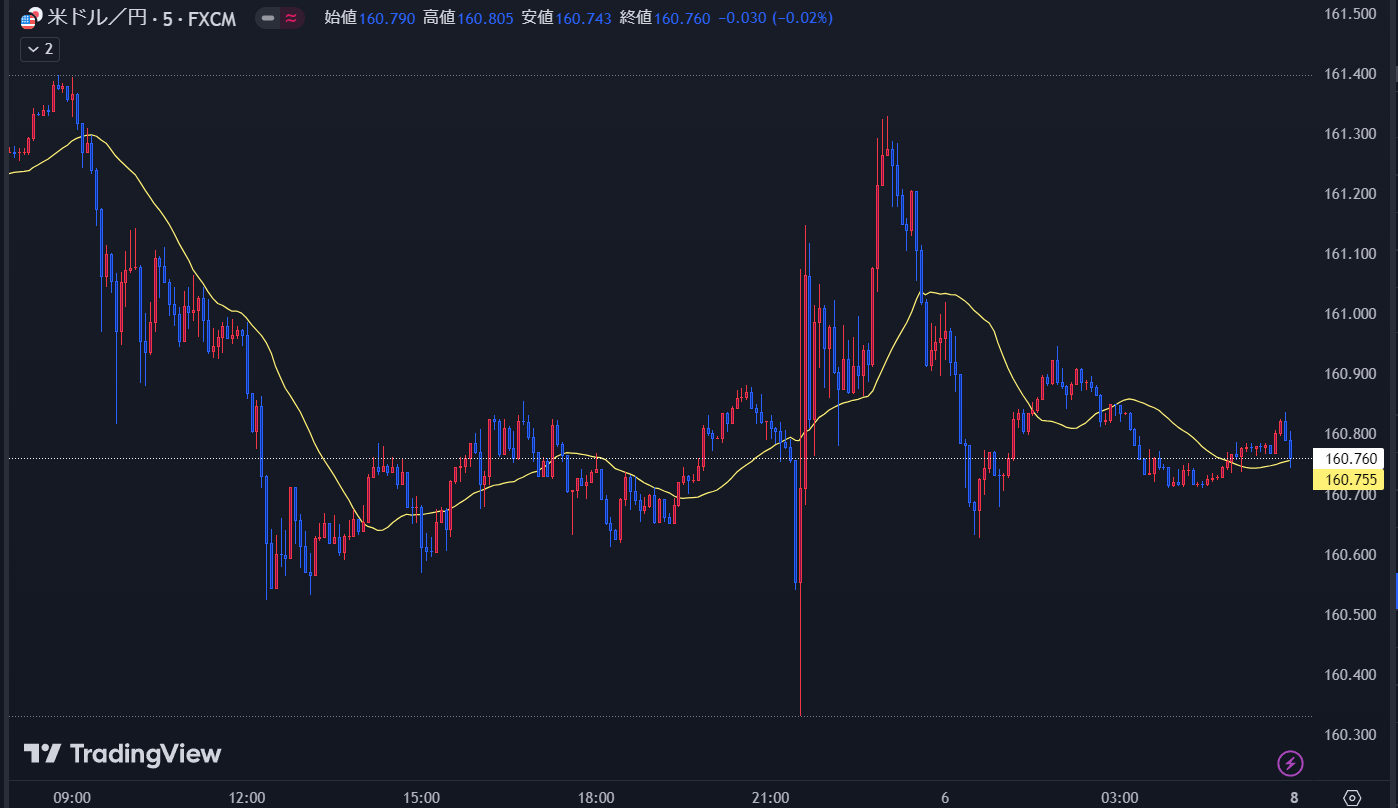Click the date label 6 on time axis
This screenshot has height=808, width=1398.
coord(945,797)
